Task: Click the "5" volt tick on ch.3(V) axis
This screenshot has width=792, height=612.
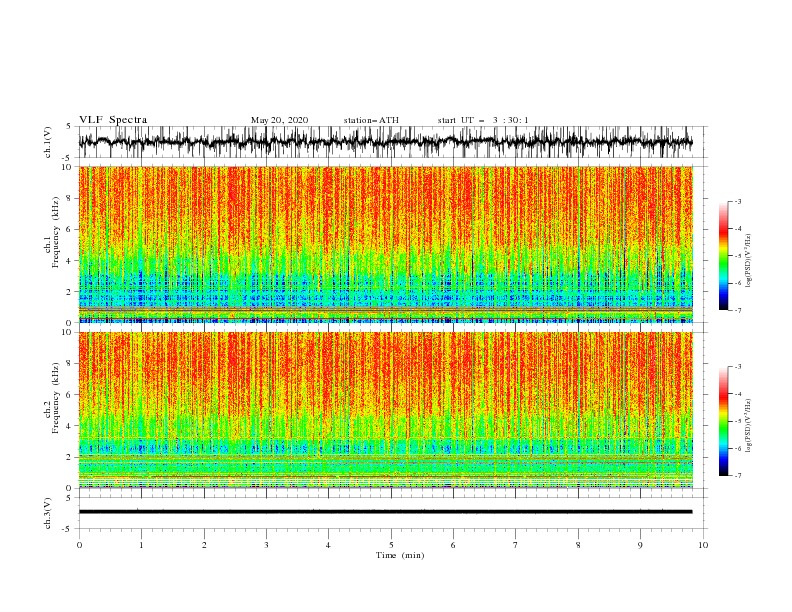Action: point(70,498)
